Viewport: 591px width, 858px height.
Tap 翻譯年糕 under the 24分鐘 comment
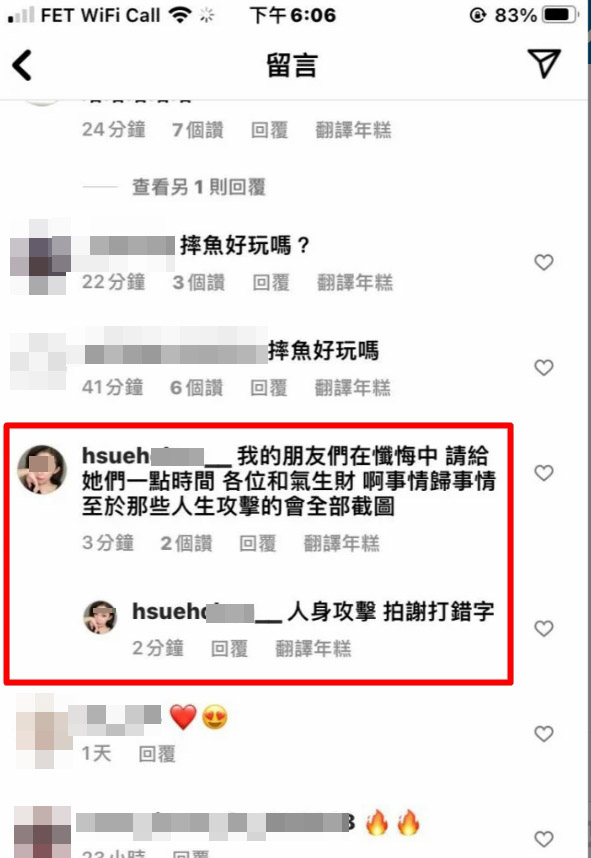point(353,130)
